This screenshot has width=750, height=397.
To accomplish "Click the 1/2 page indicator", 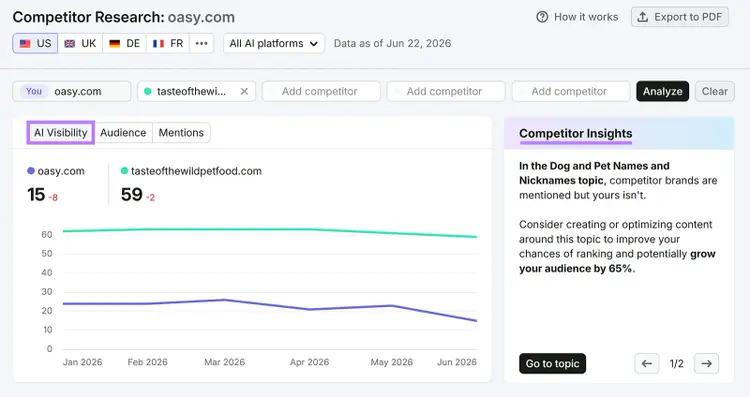I will click(x=676, y=364).
